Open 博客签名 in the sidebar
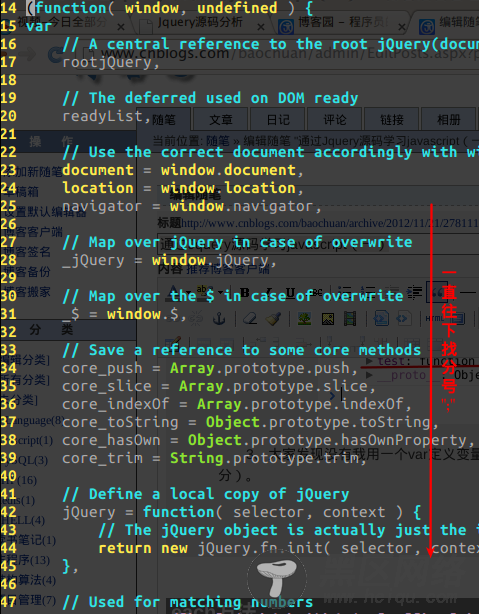 tap(27, 251)
